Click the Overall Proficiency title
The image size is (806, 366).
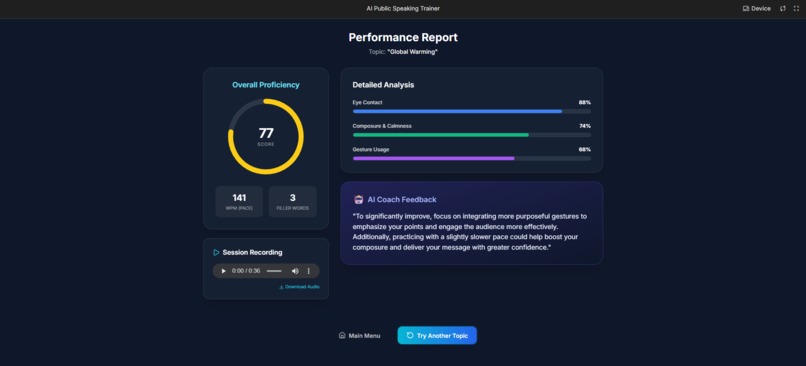[266, 85]
